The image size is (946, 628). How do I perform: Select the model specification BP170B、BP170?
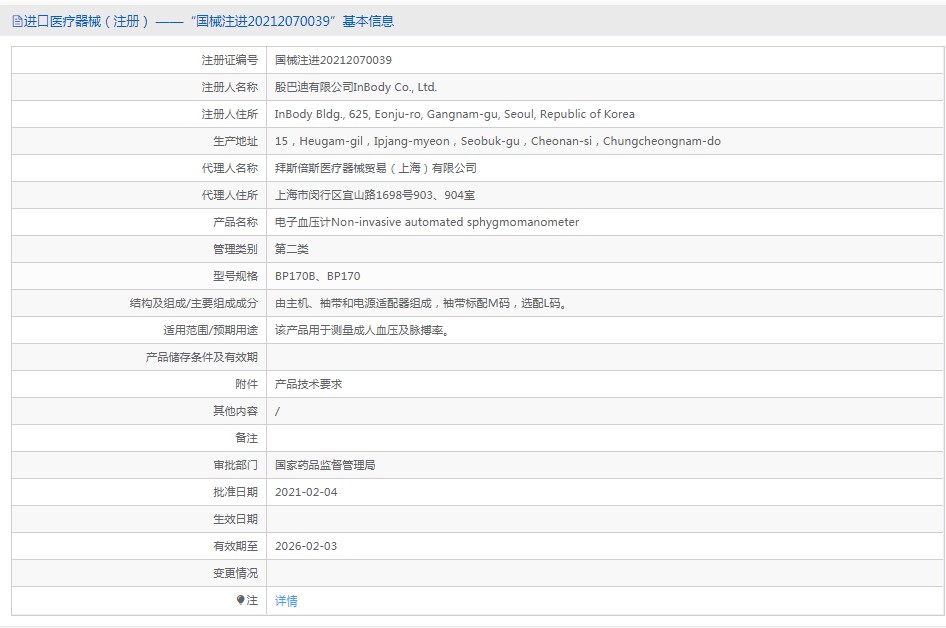(317, 276)
